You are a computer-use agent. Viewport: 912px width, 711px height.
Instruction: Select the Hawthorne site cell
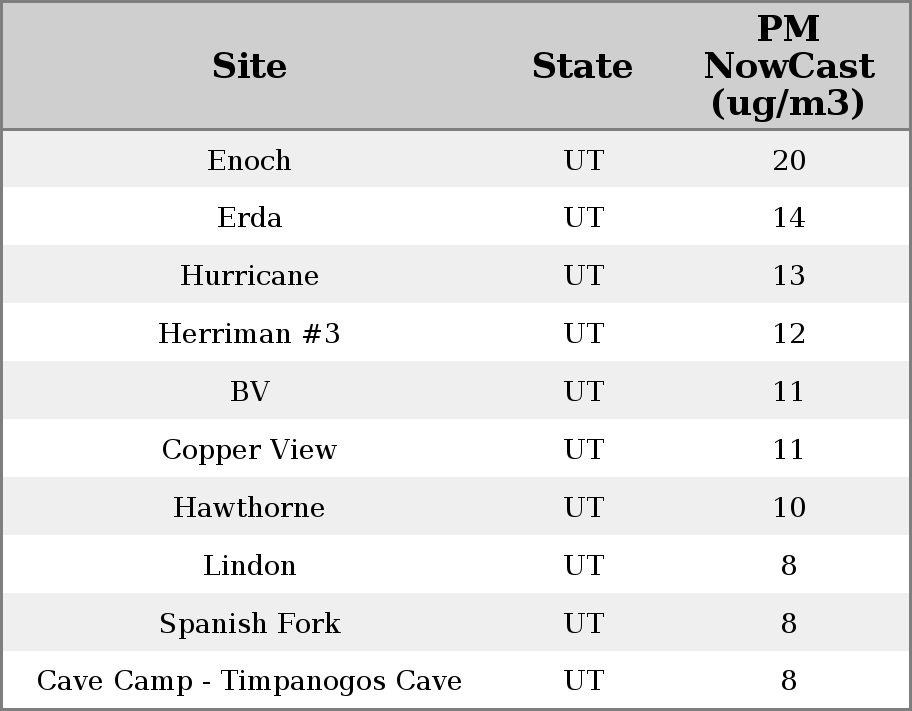coord(249,508)
